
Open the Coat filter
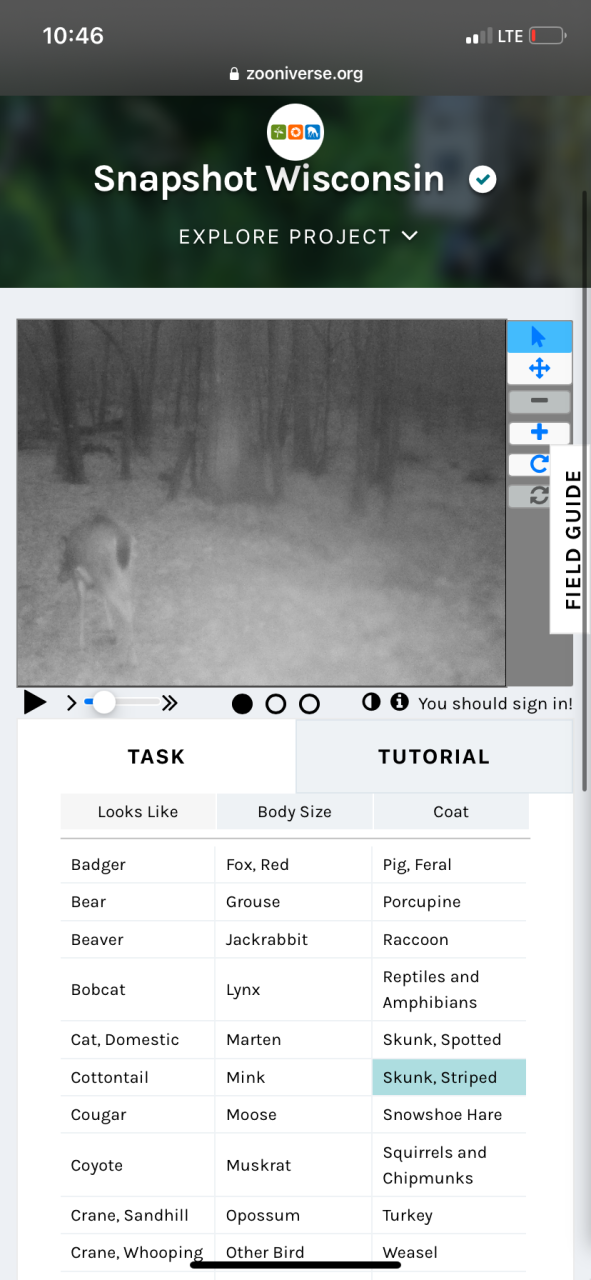pyautogui.click(x=451, y=812)
